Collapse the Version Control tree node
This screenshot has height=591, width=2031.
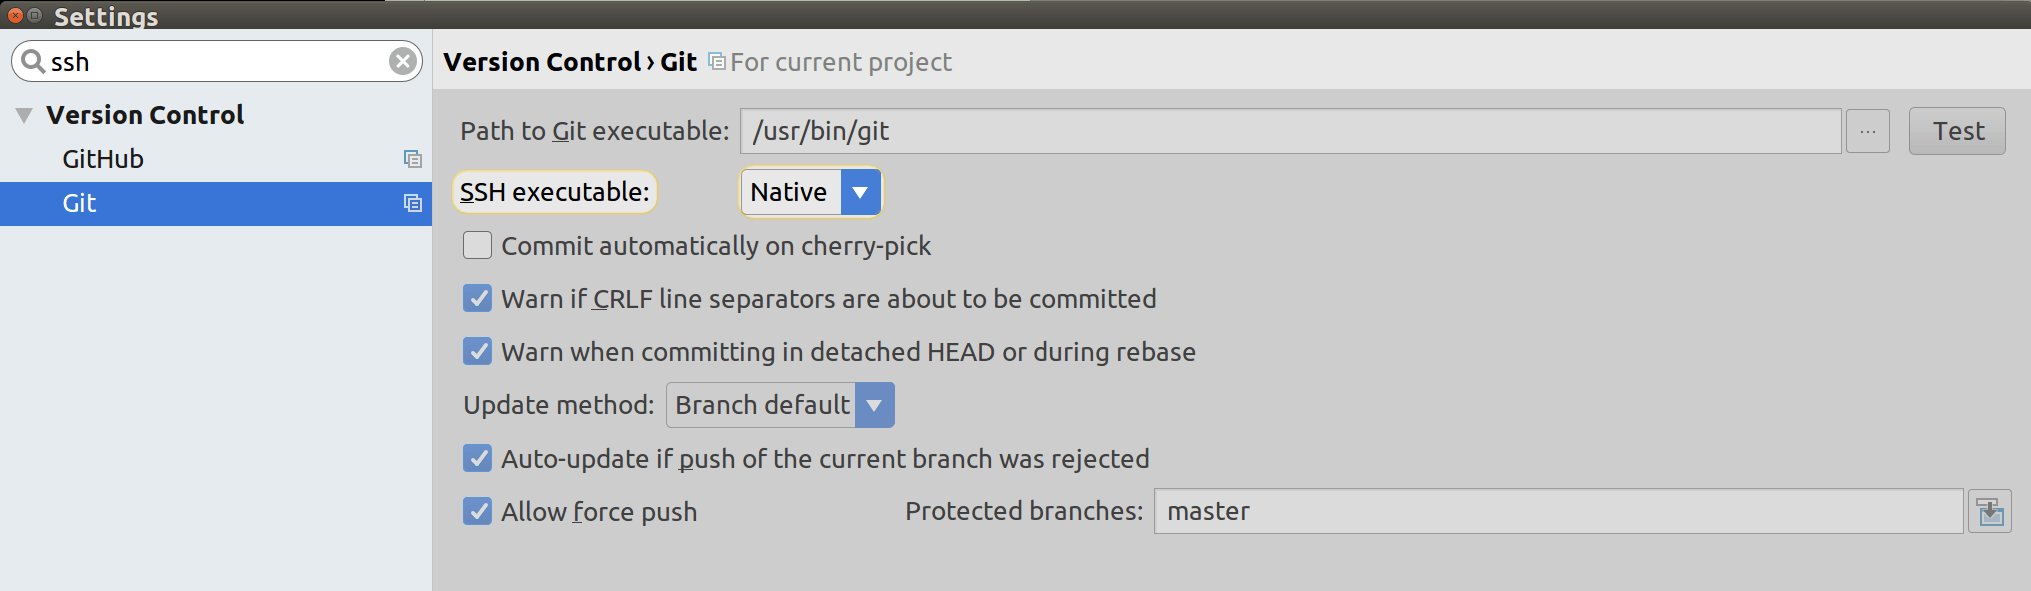(24, 115)
